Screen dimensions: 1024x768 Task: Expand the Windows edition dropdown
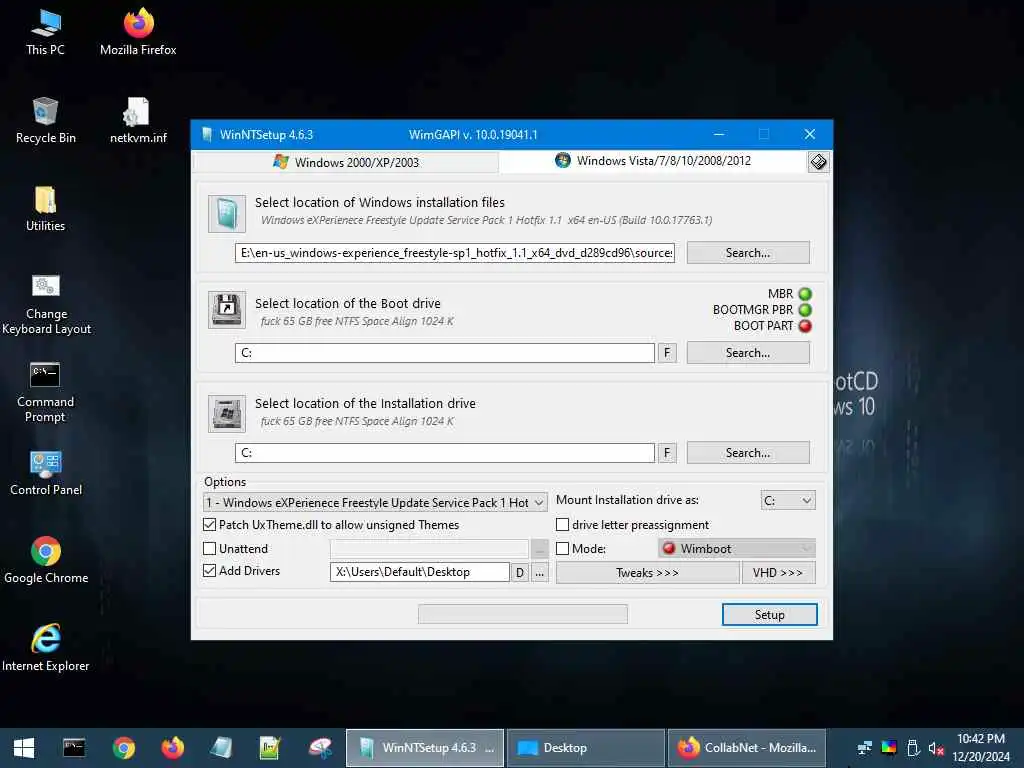point(376,502)
